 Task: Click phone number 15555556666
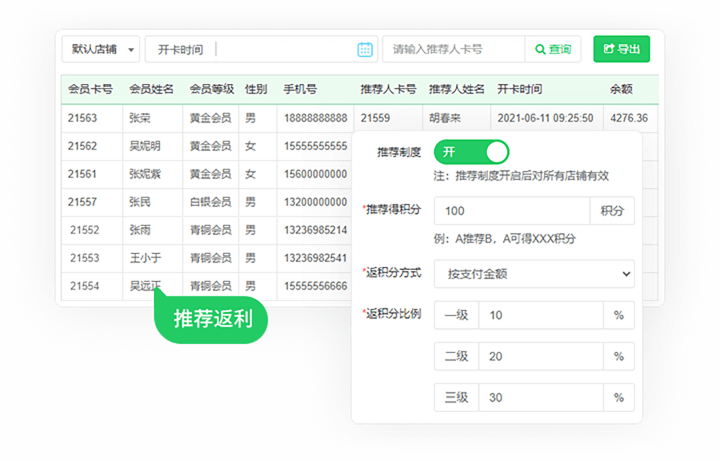(315, 286)
